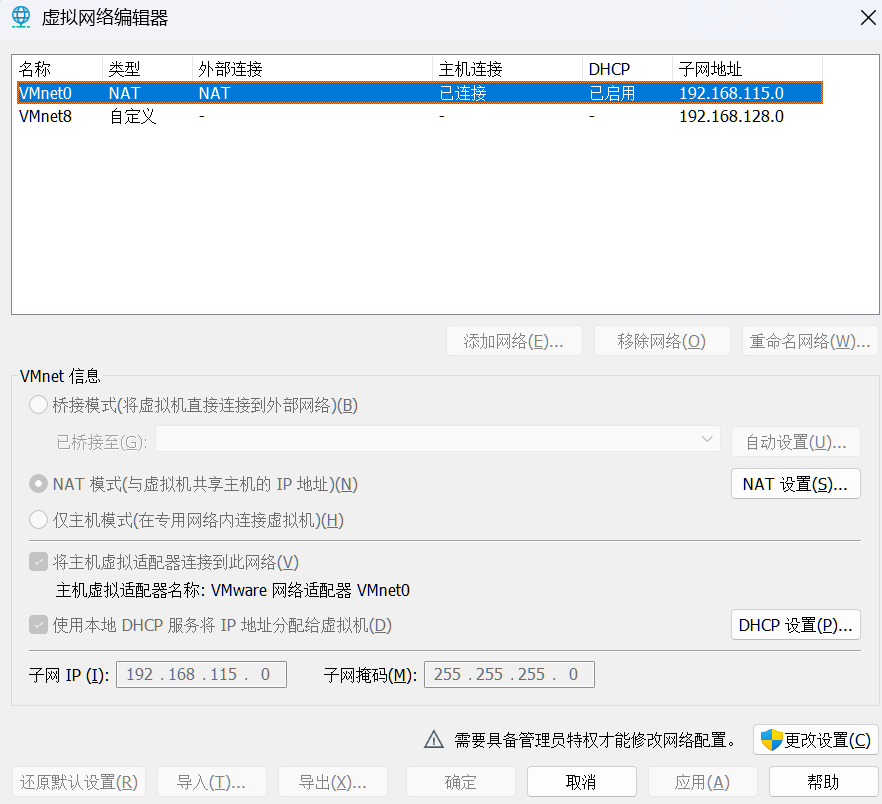Open DHCP 设置(P)... dialog
Image resolution: width=882 pixels, height=804 pixels.
point(796,625)
